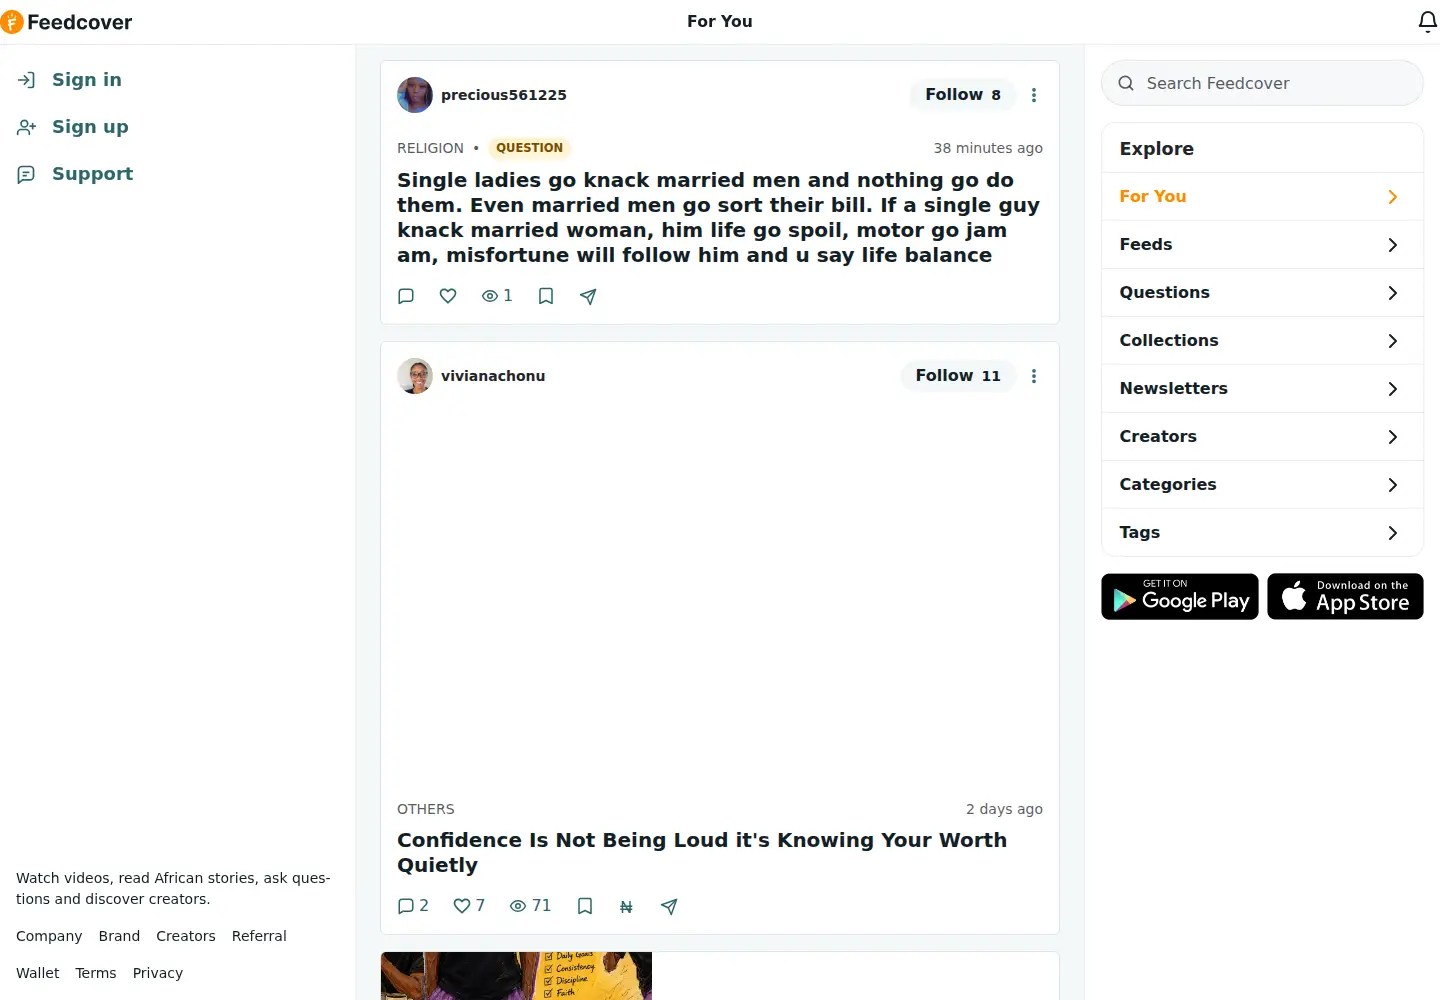Select For You in Explore
Image resolution: width=1440 pixels, height=1000 pixels.
point(1262,197)
